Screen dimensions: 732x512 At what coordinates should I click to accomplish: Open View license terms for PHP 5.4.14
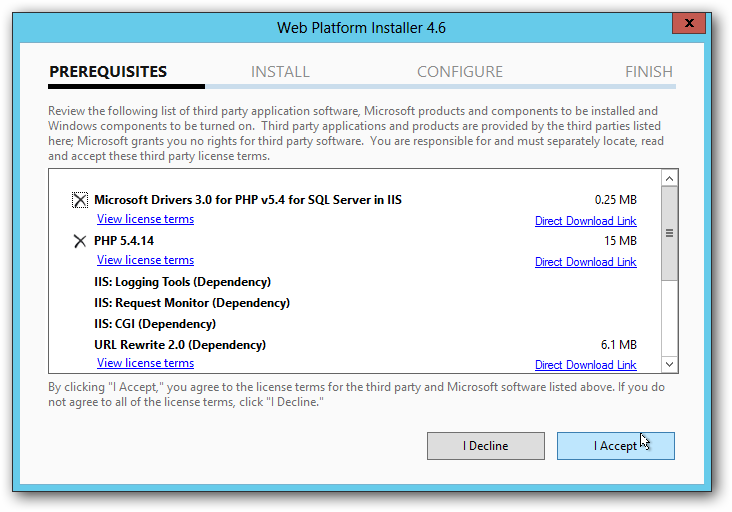coord(145,260)
